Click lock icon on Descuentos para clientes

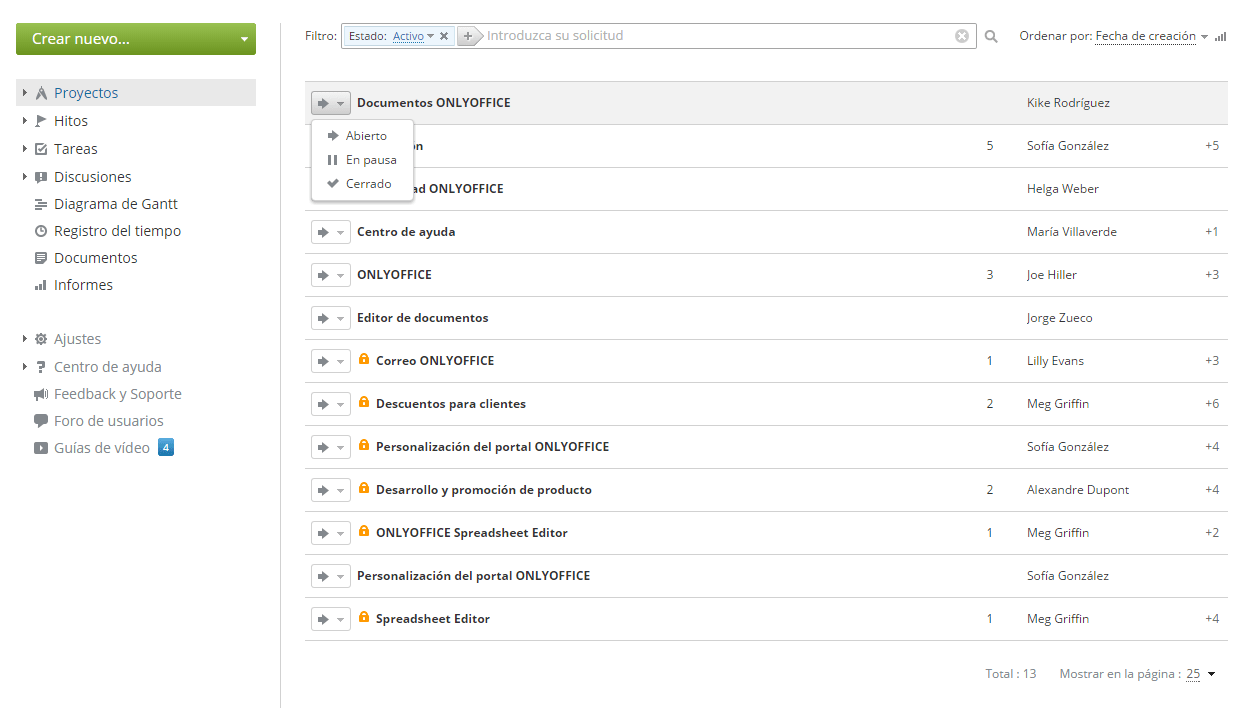click(x=364, y=402)
